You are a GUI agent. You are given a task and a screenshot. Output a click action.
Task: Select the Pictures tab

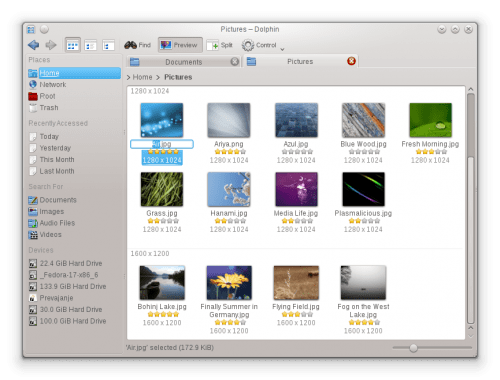pos(300,62)
